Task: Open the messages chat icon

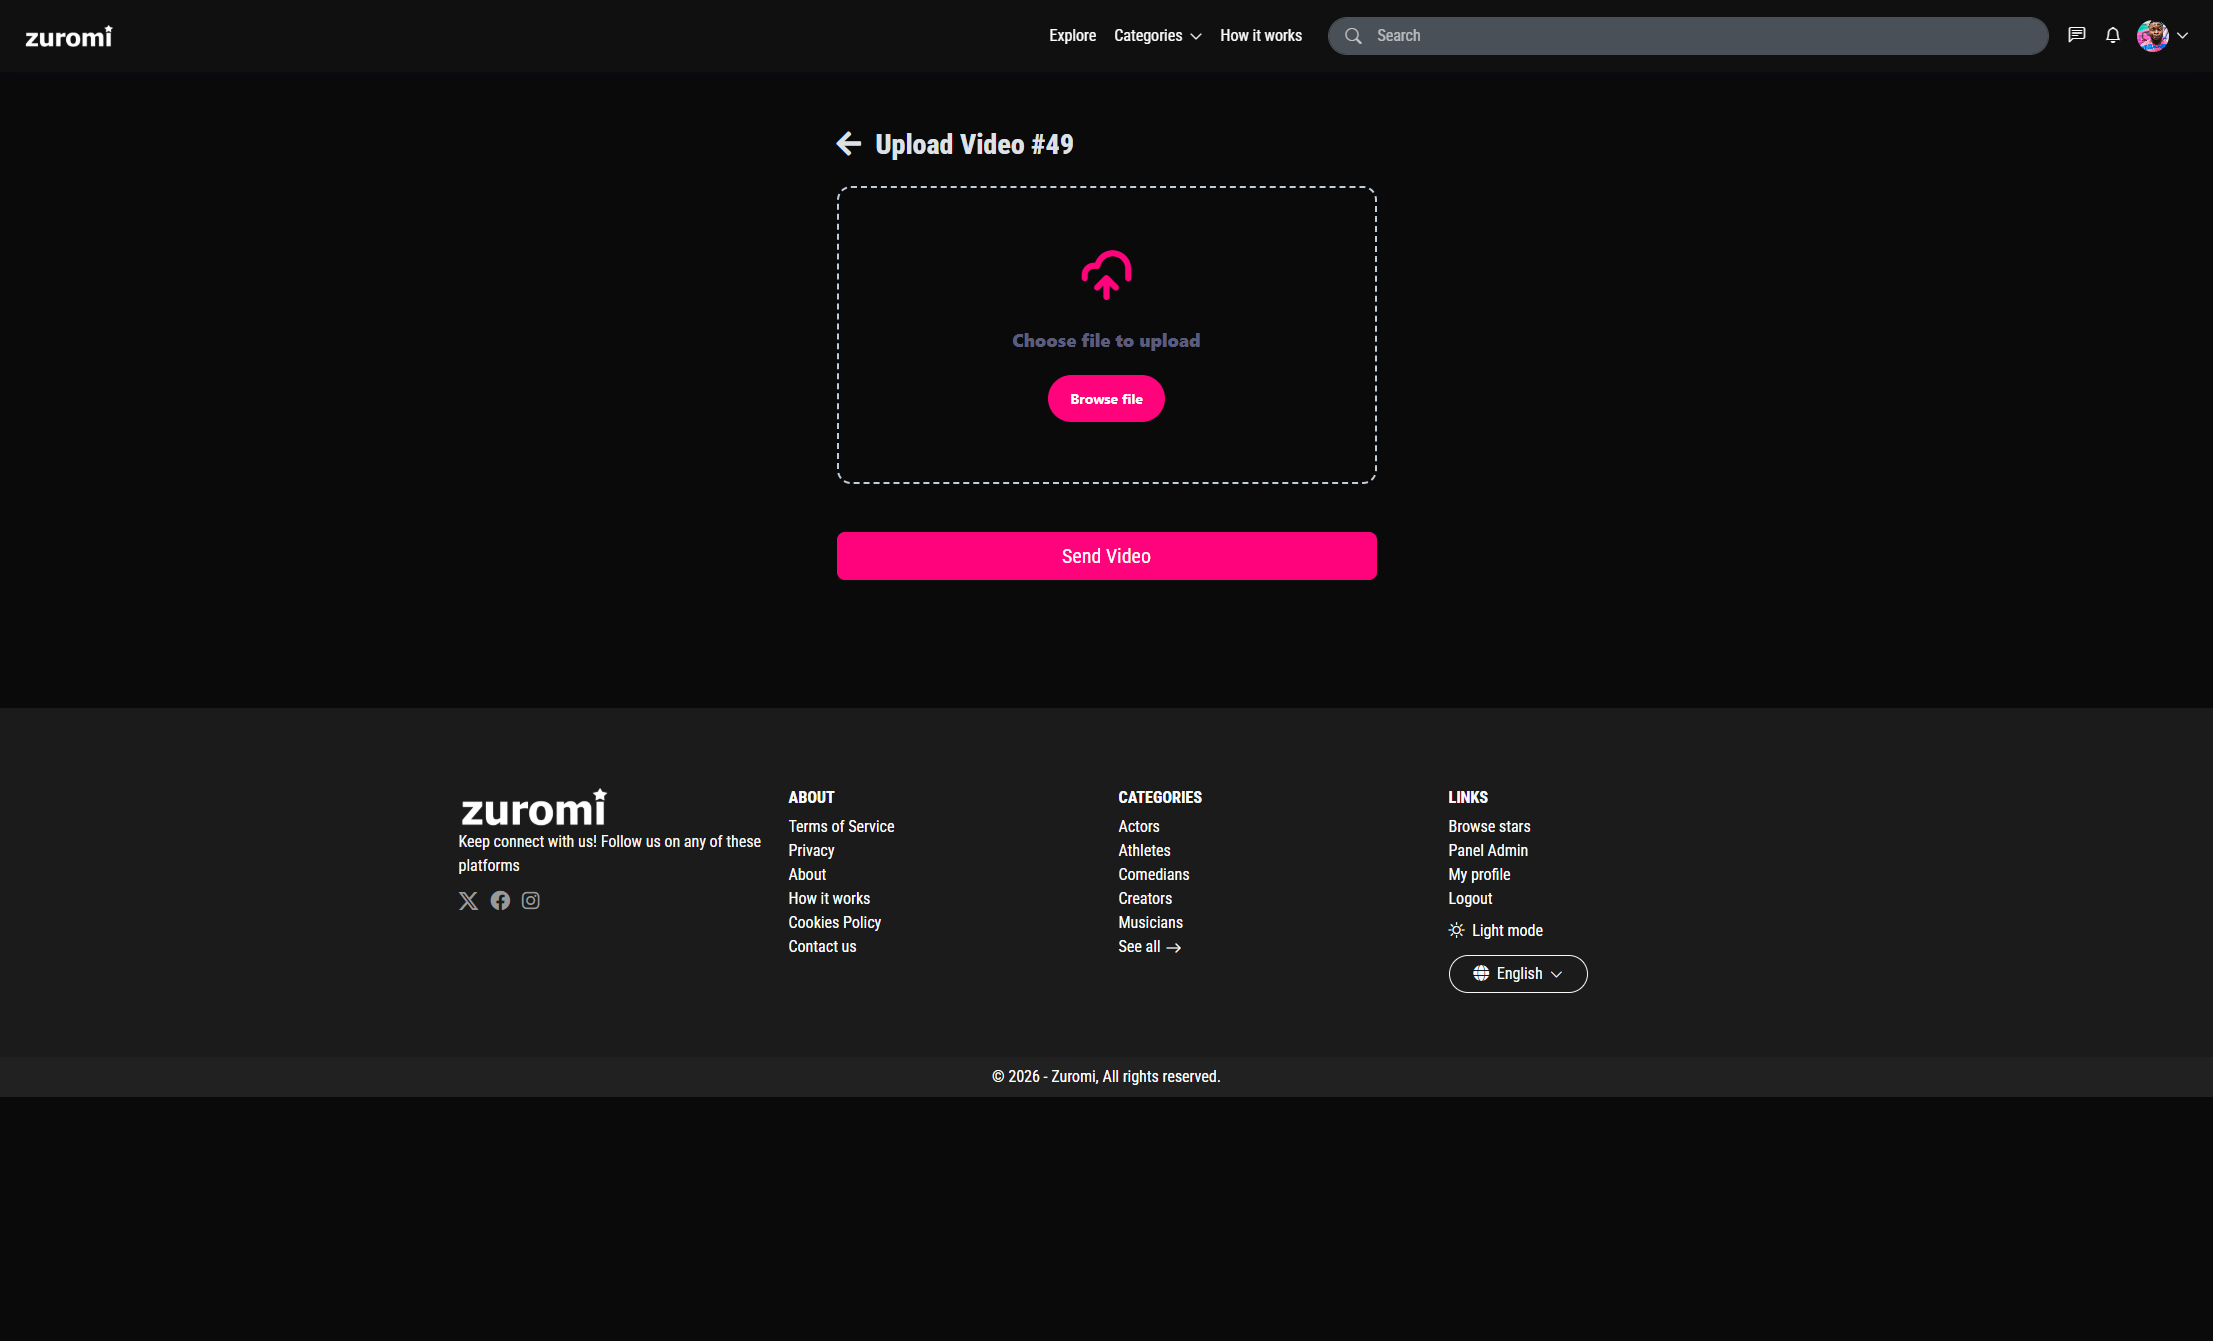Action: pyautogui.click(x=2077, y=35)
